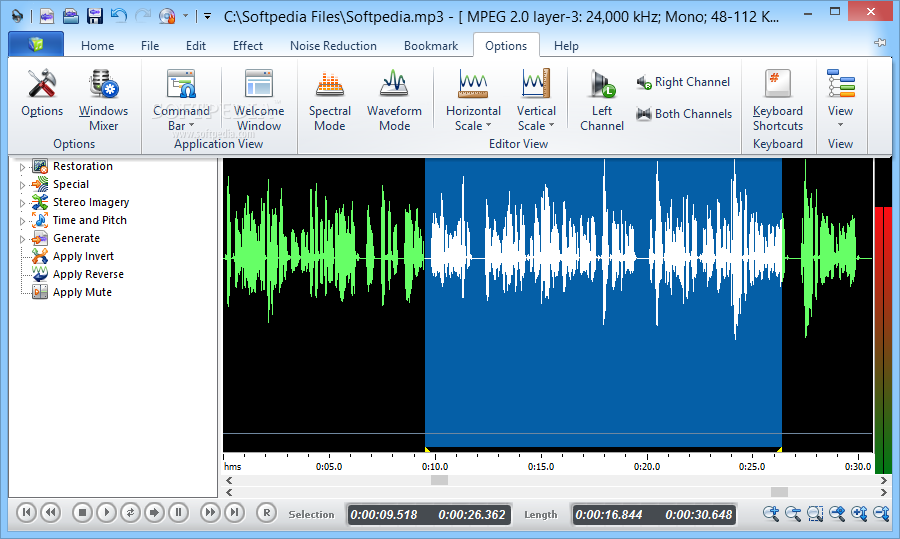Image resolution: width=900 pixels, height=539 pixels.
Task: Click the selection end time field 0:00:26.362
Action: click(x=472, y=515)
